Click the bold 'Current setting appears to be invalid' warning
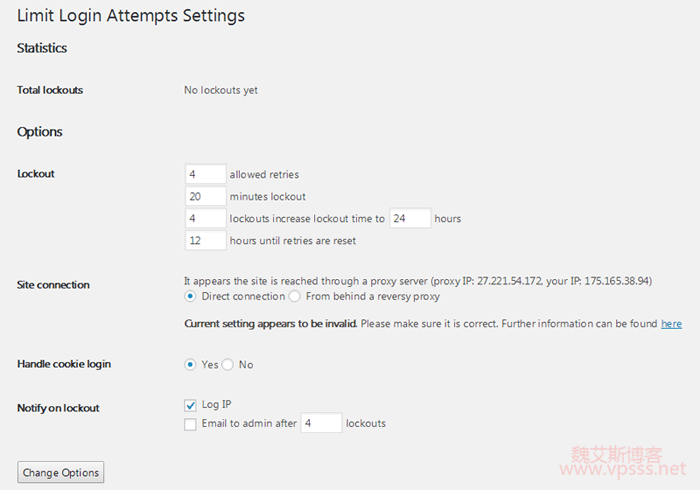 (270, 324)
